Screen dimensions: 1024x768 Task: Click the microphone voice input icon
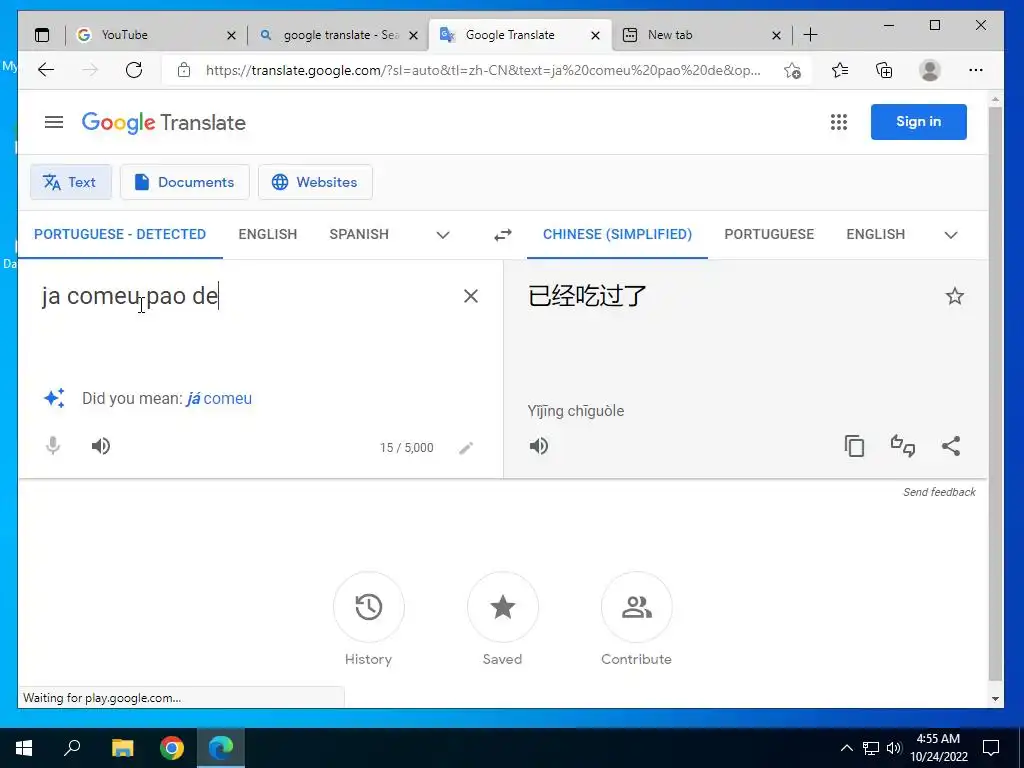click(53, 446)
